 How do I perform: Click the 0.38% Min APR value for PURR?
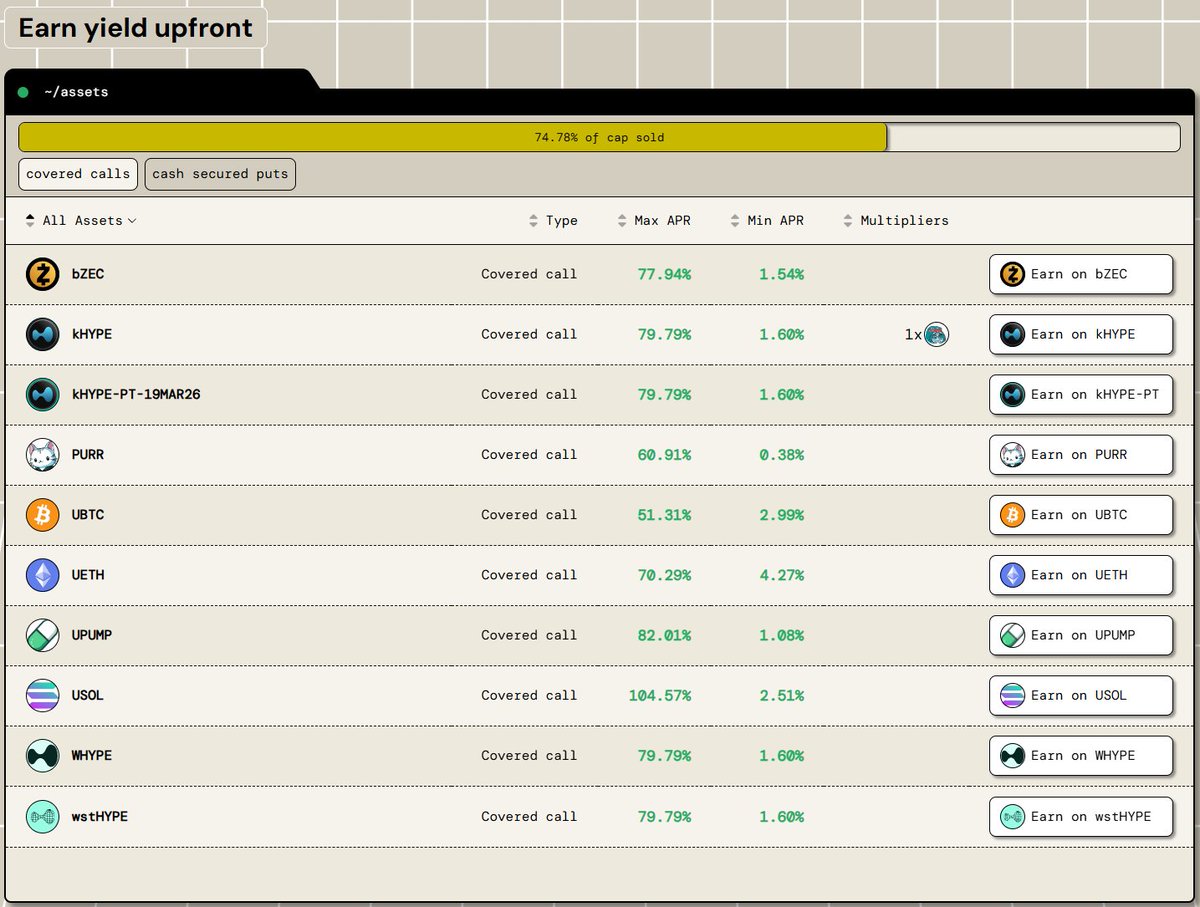[x=781, y=455]
